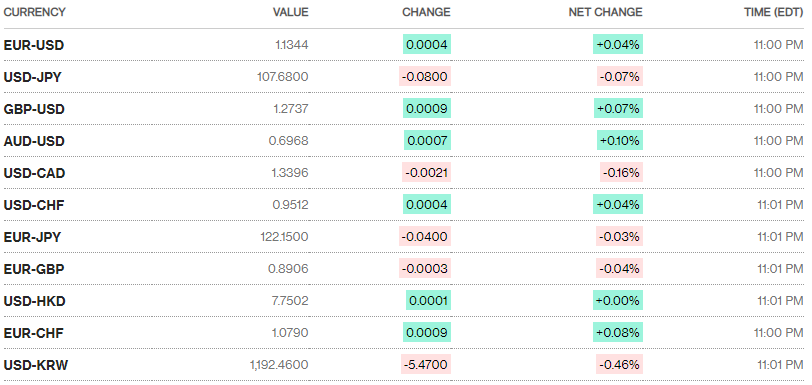This screenshot has height=385, width=812.
Task: Click the -0.0800 change for USD-JPY
Action: (x=425, y=77)
